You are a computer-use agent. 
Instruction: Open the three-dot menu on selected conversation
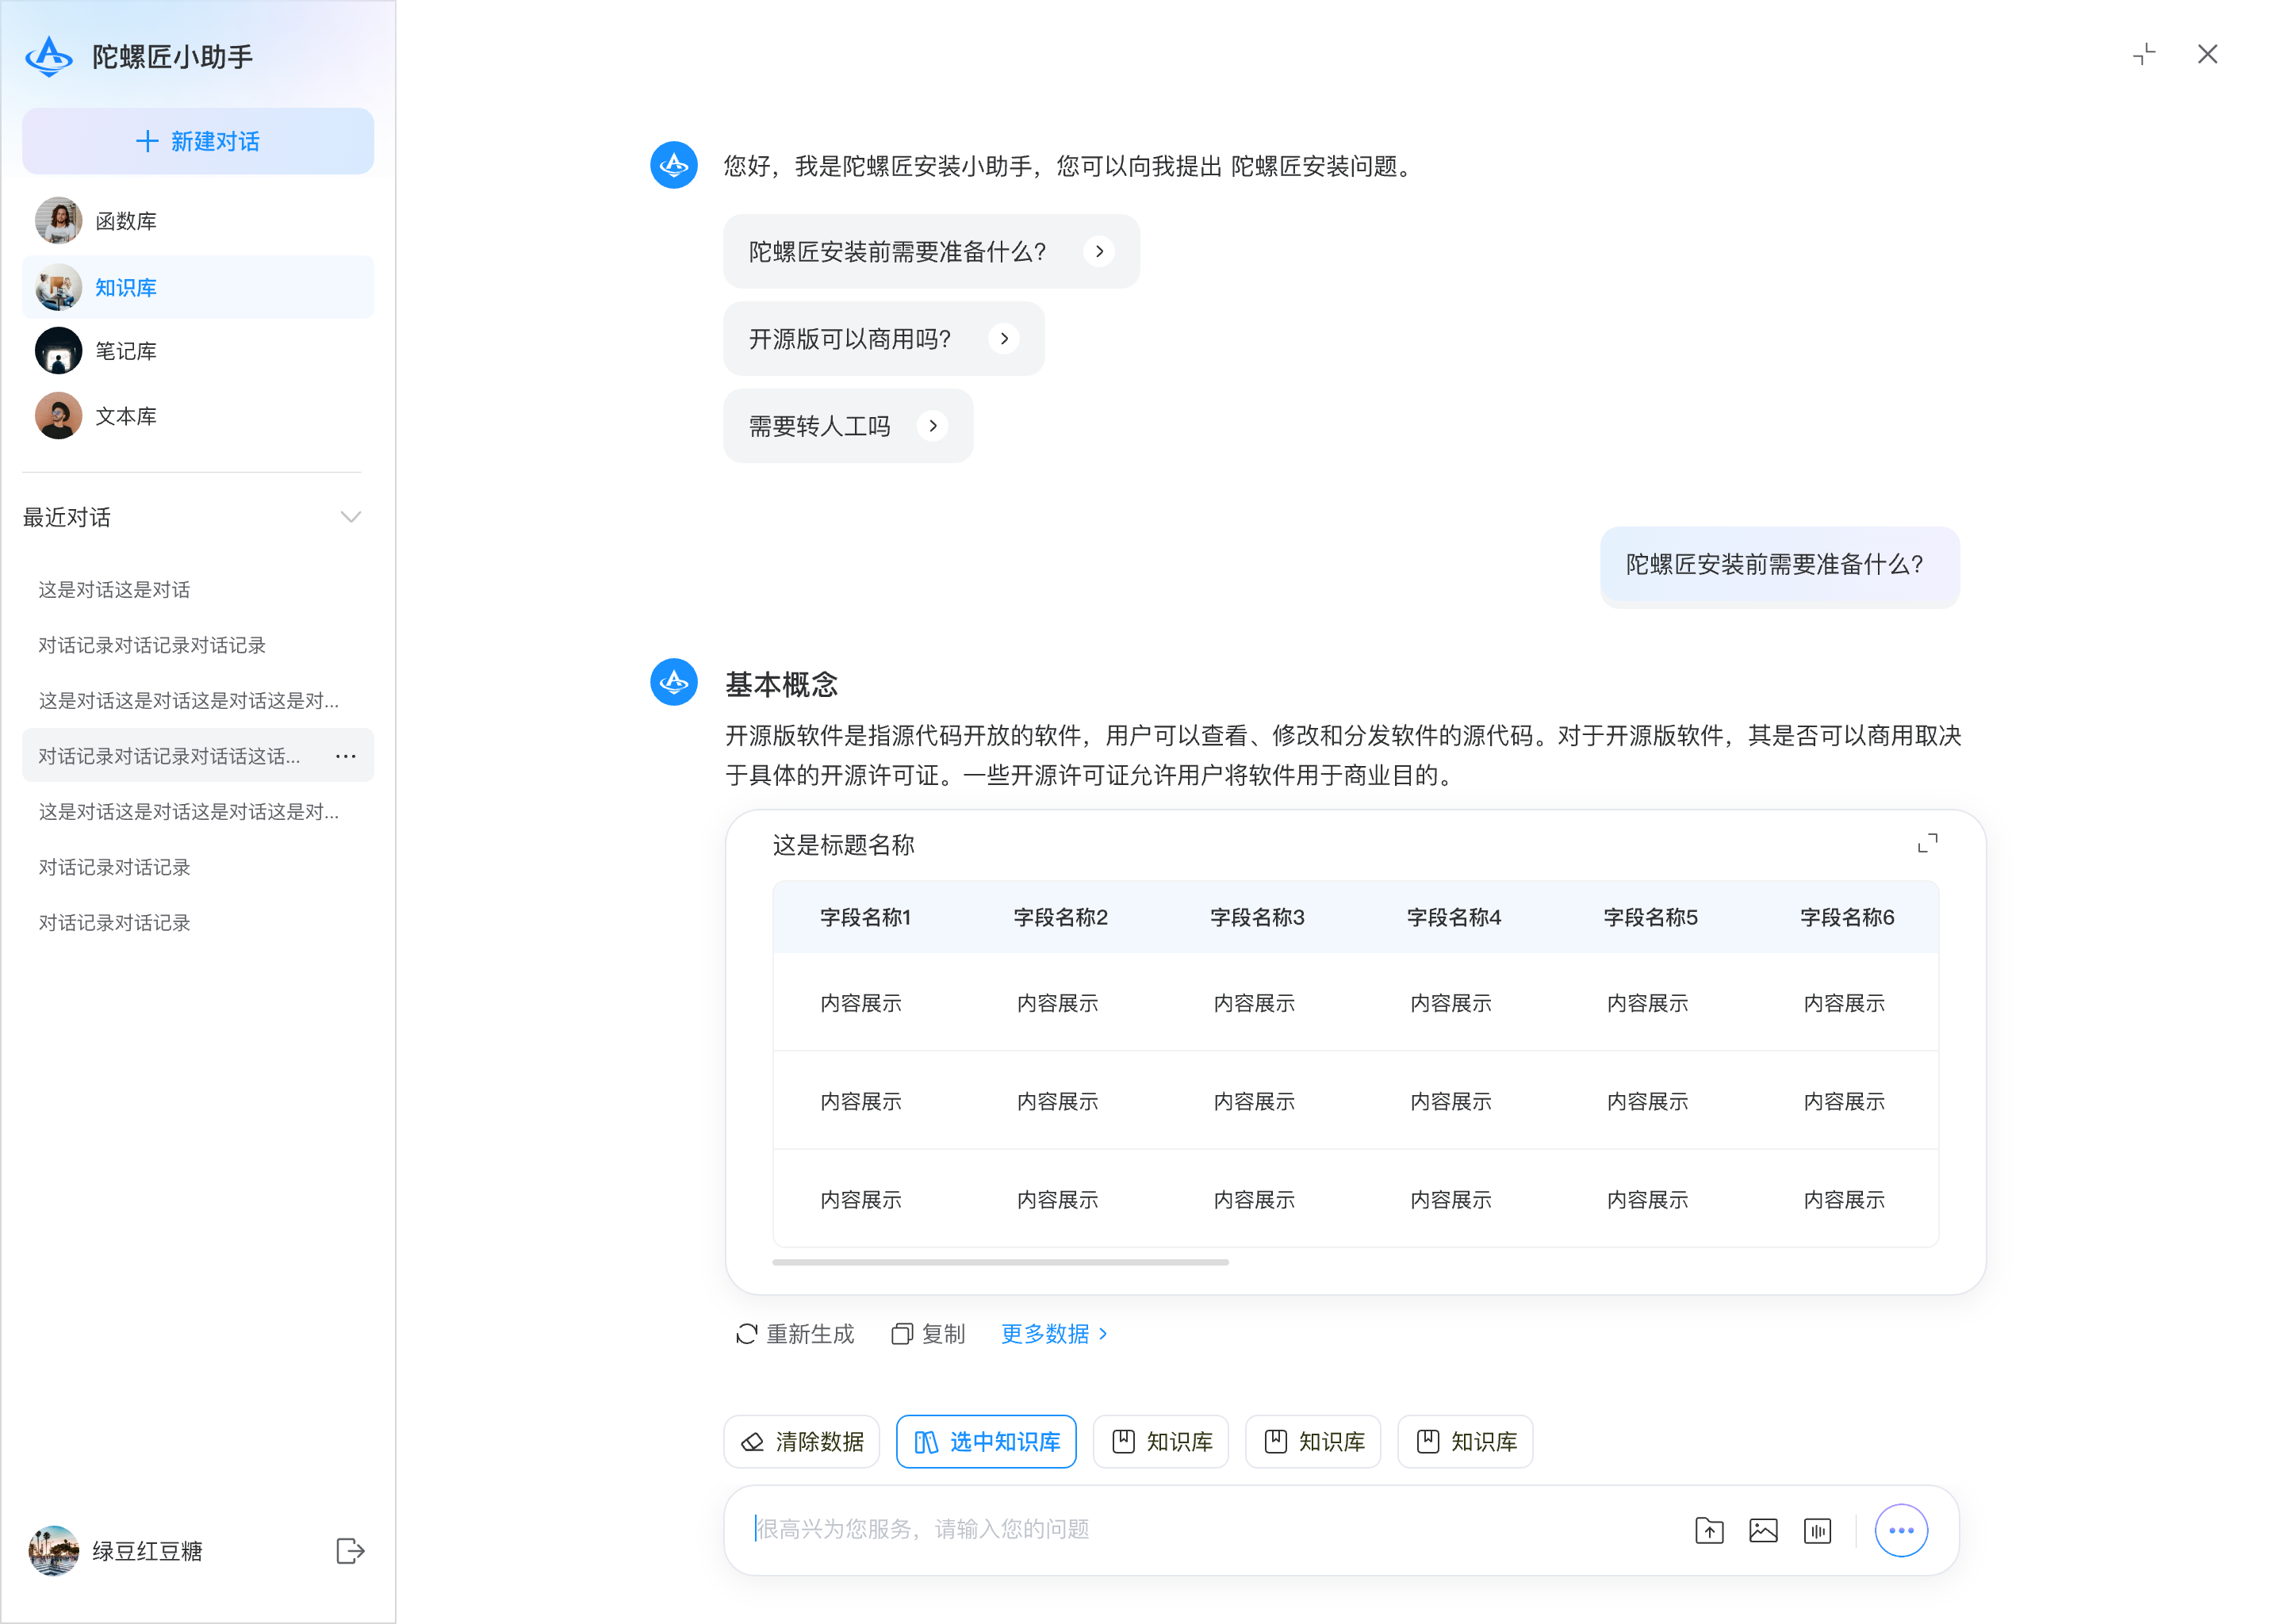(346, 756)
